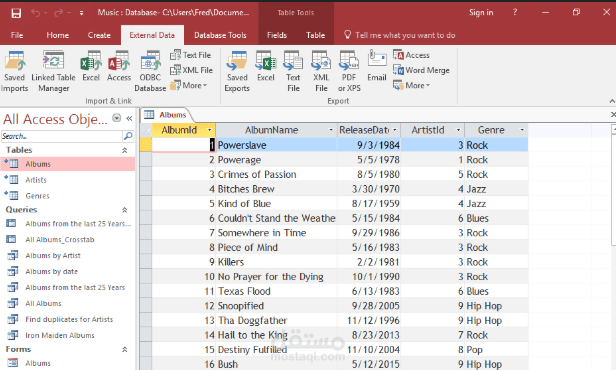Open Genre column filter dropdown
The height and width of the screenshot is (370, 616).
click(x=522, y=130)
